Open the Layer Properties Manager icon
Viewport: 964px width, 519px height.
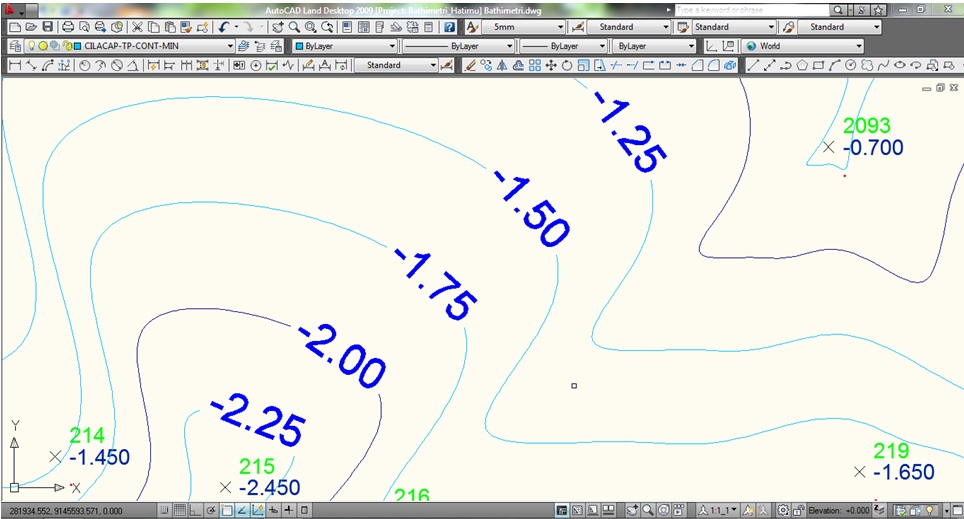[15, 46]
